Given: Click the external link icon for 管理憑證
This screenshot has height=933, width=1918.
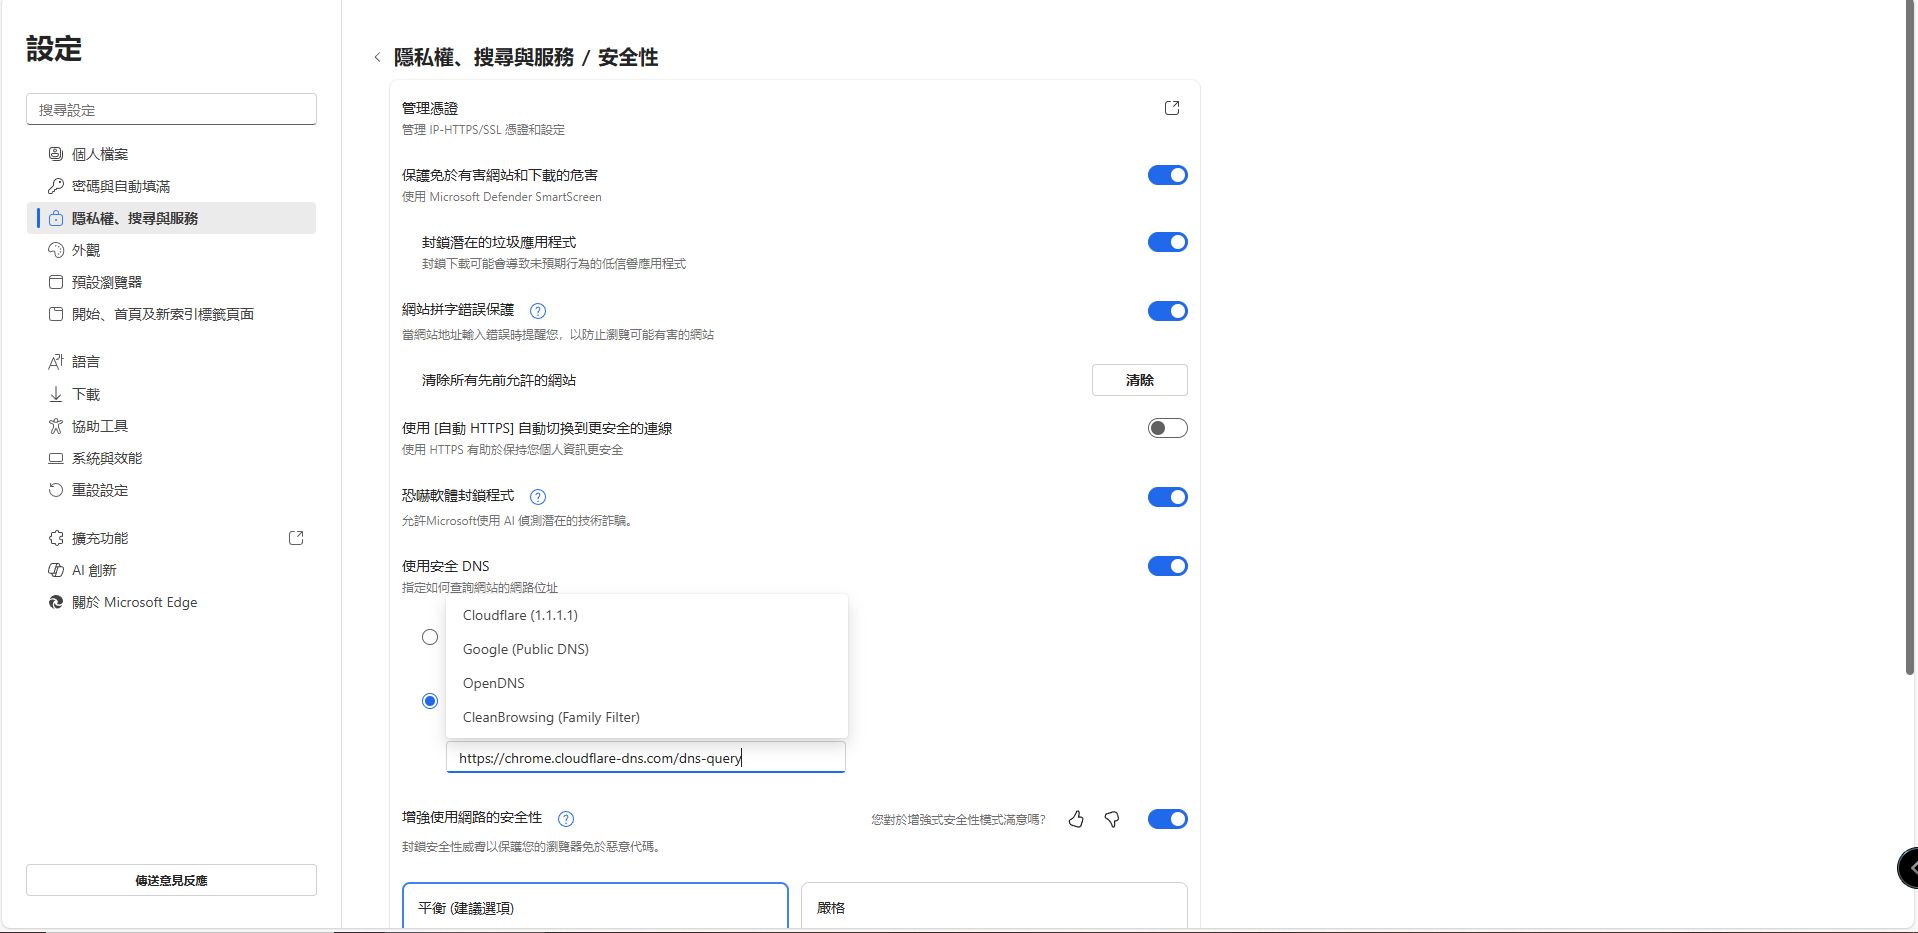Looking at the screenshot, I should pyautogui.click(x=1172, y=108).
